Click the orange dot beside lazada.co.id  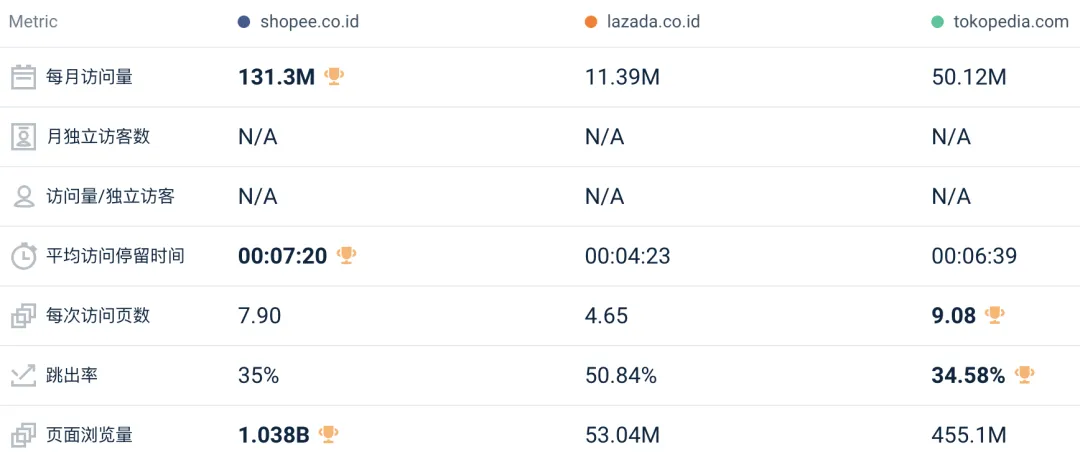click(x=591, y=22)
